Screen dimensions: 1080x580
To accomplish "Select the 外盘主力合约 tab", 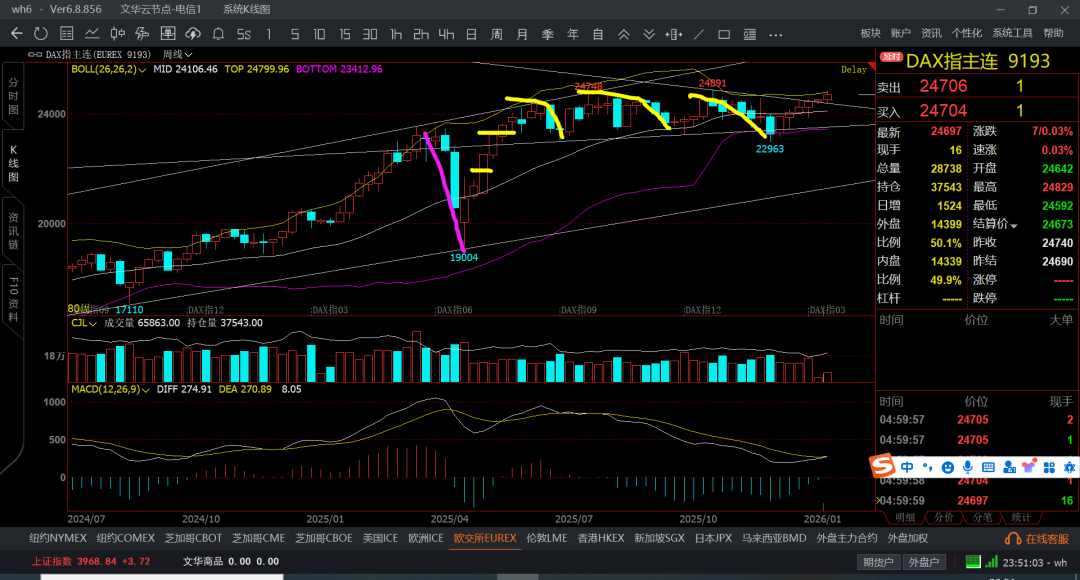I will (x=847, y=538).
